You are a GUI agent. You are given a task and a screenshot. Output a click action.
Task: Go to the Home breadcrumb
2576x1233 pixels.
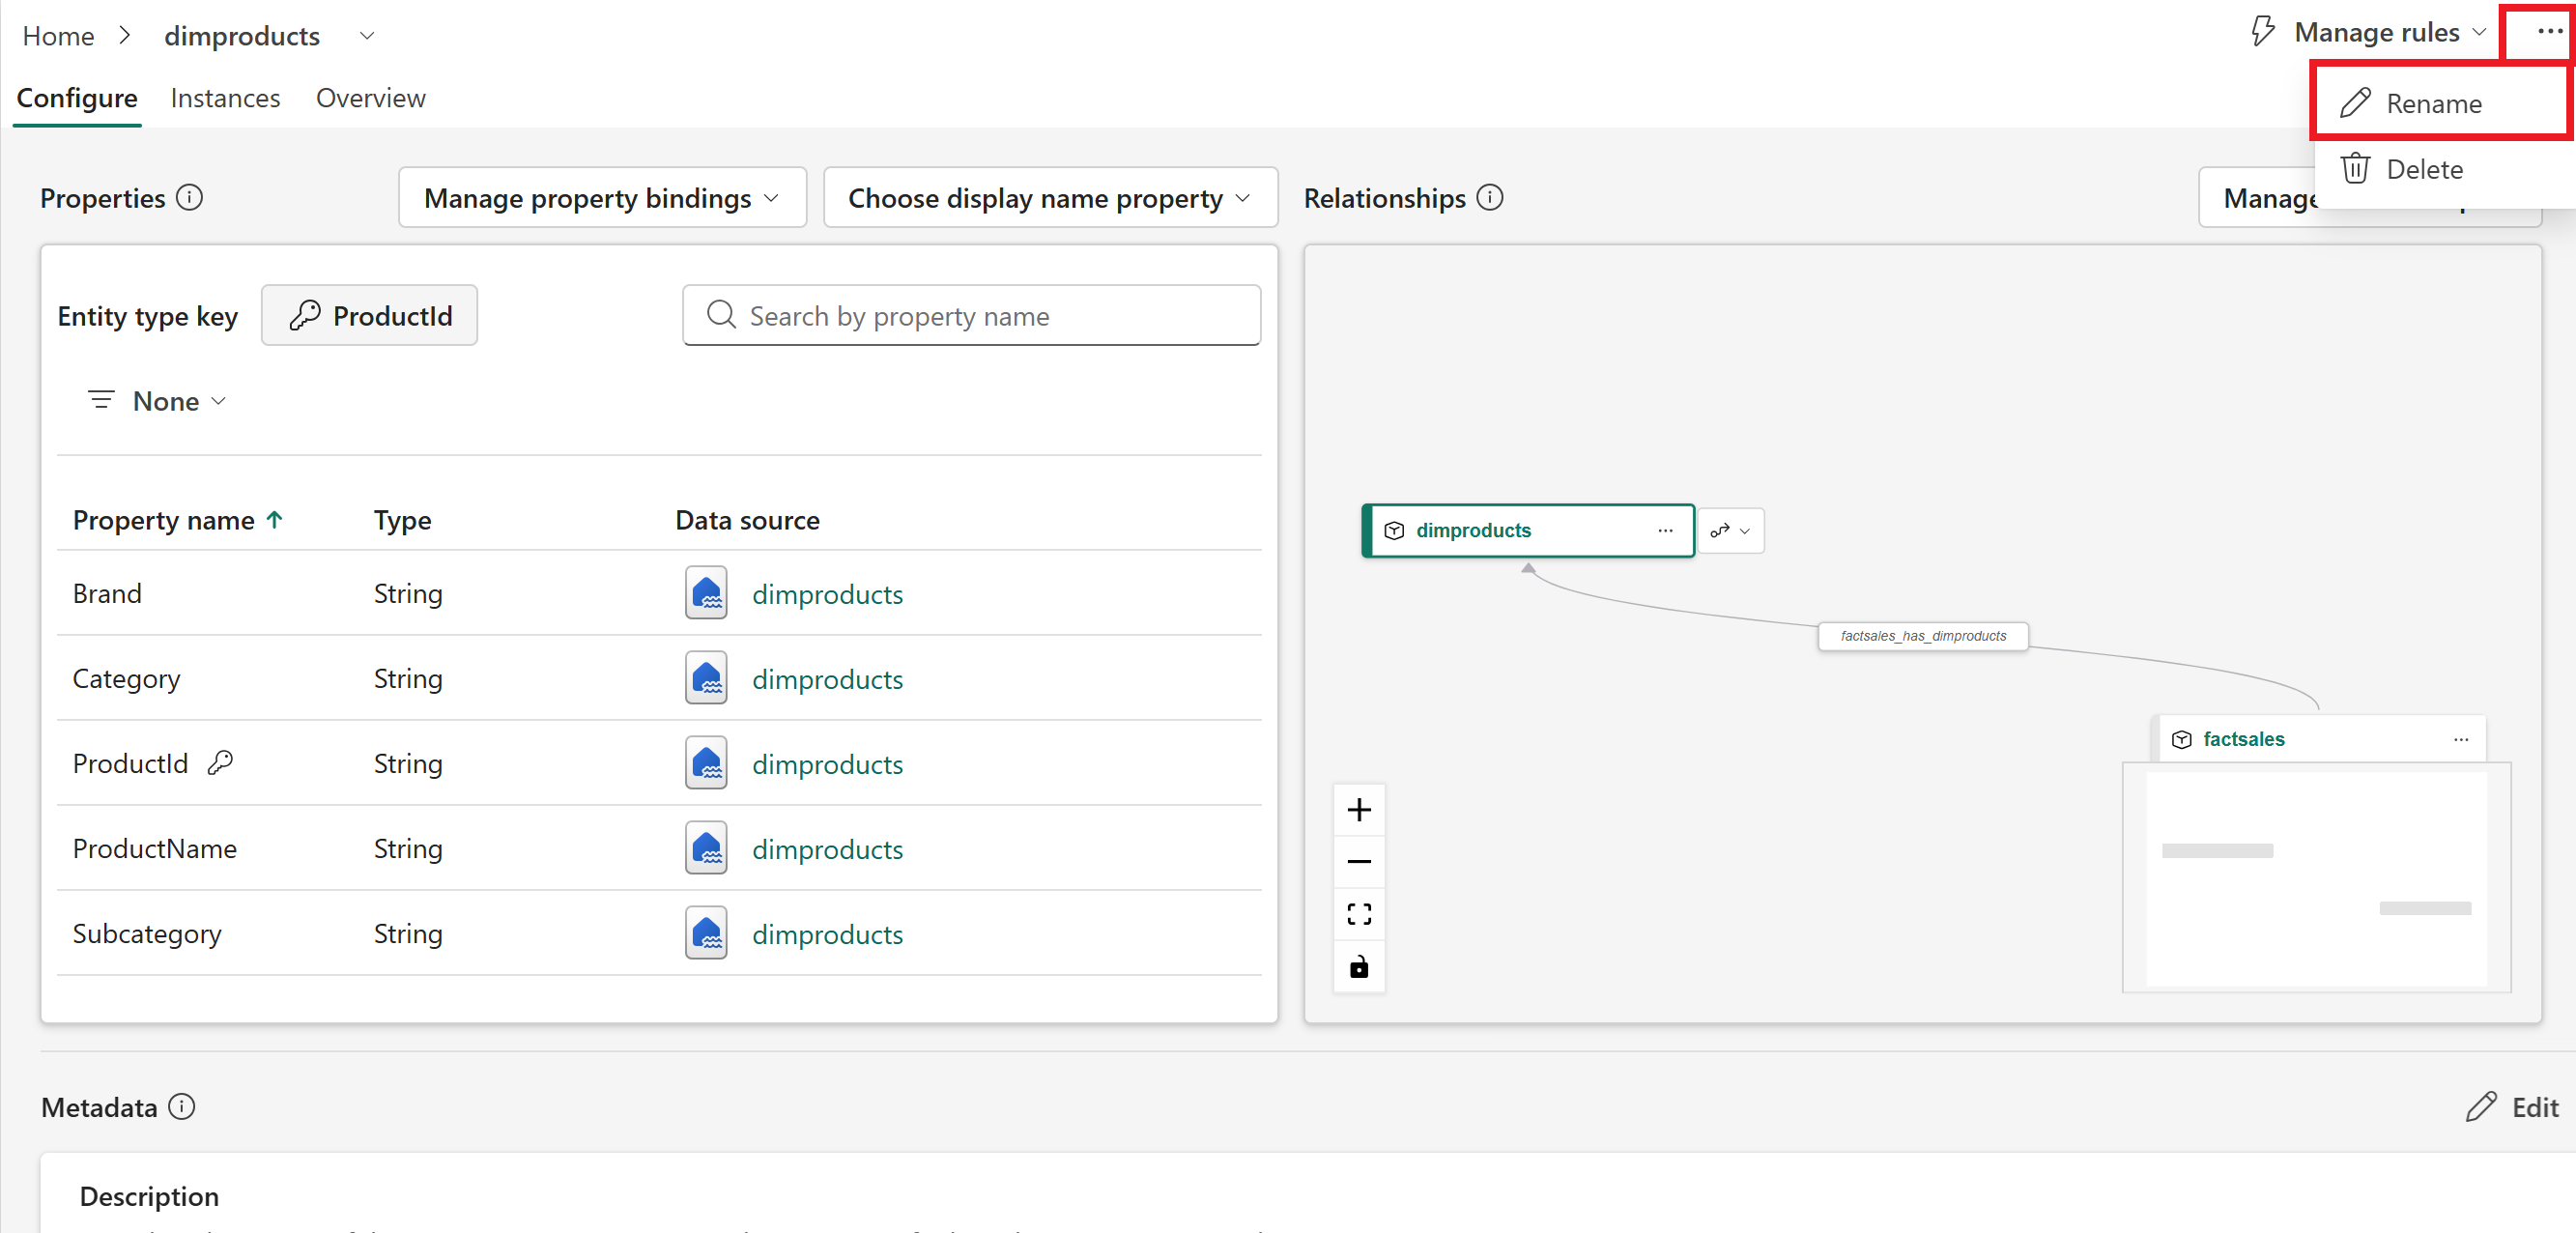click(58, 36)
